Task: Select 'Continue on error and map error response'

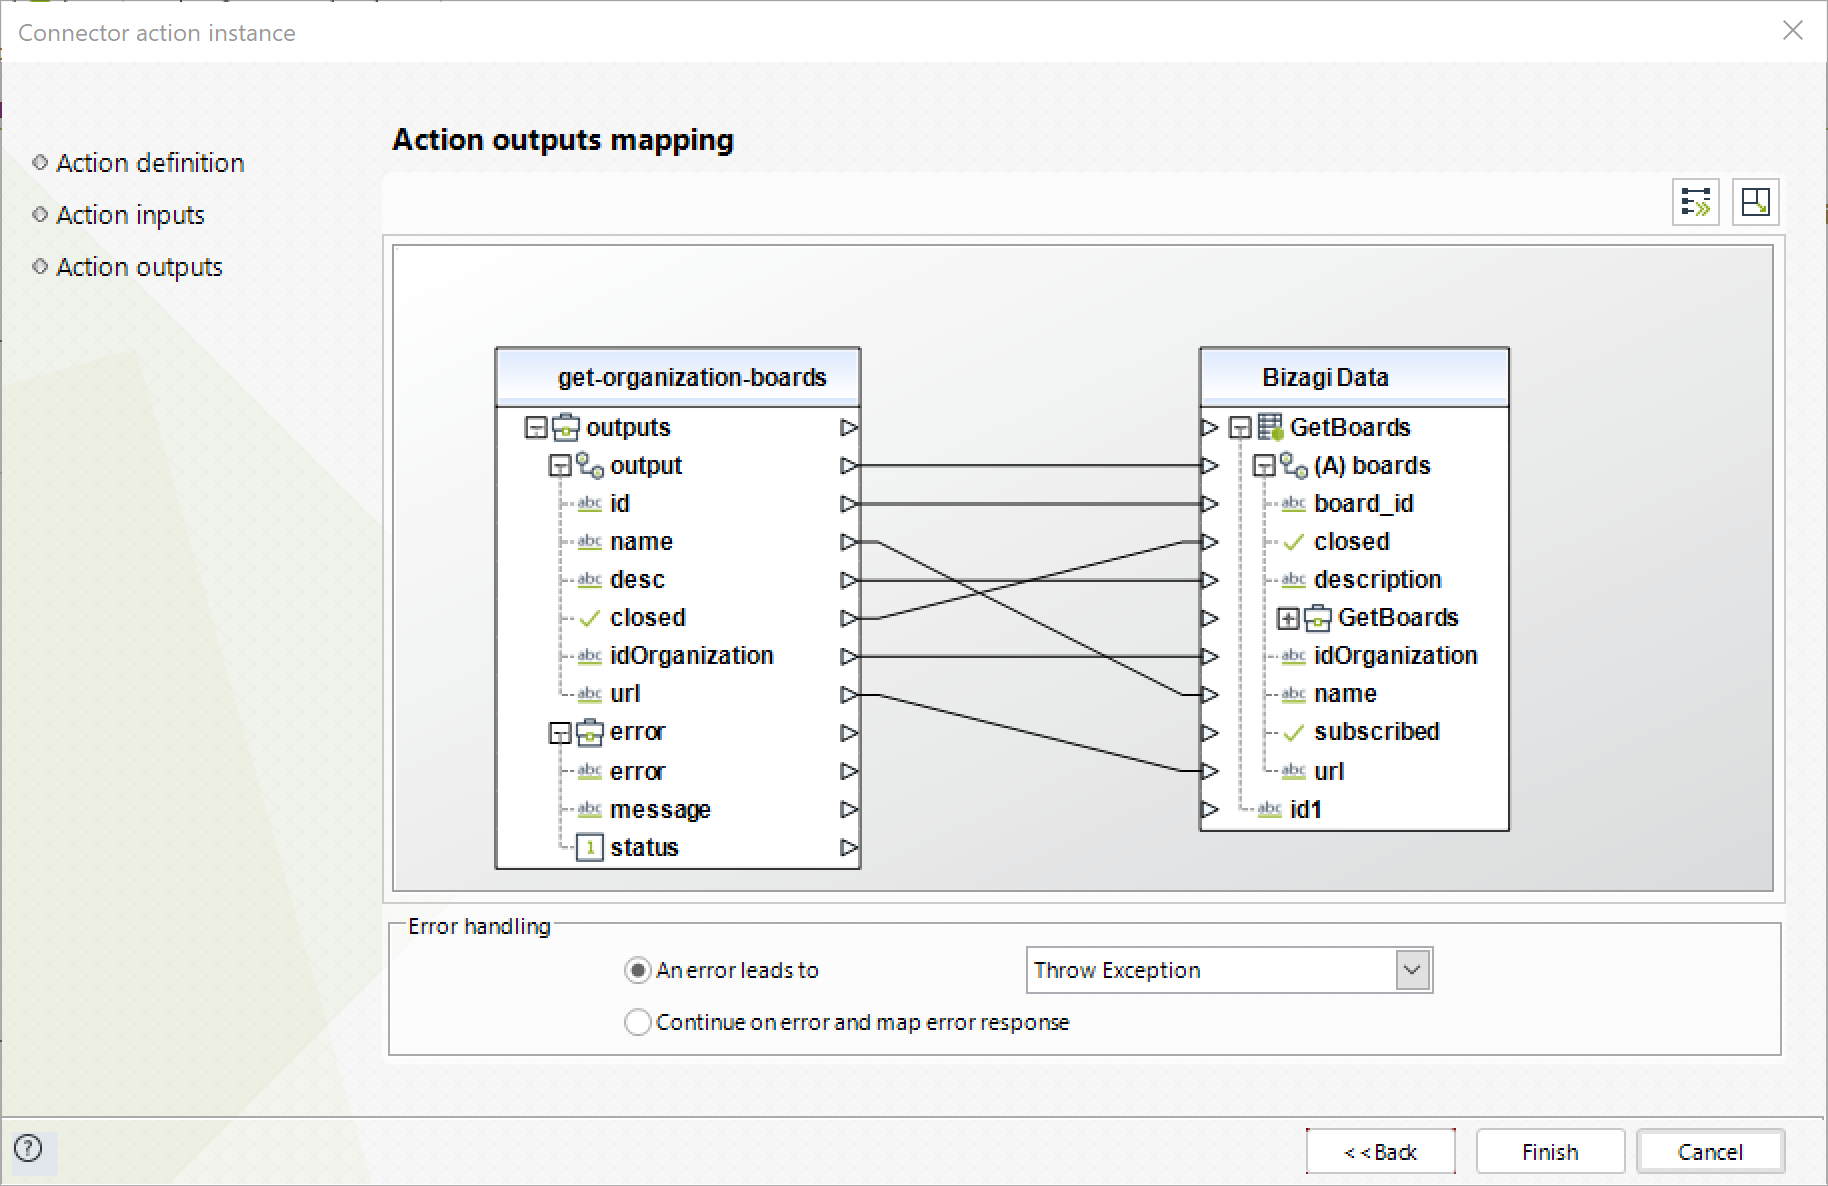Action: coord(637,1022)
